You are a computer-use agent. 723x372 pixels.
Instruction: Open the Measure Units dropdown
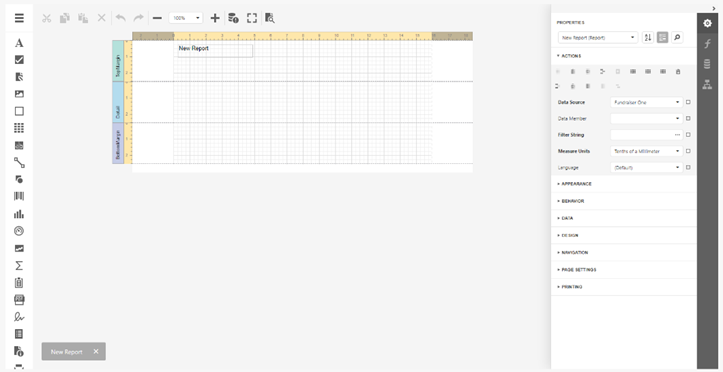point(646,151)
